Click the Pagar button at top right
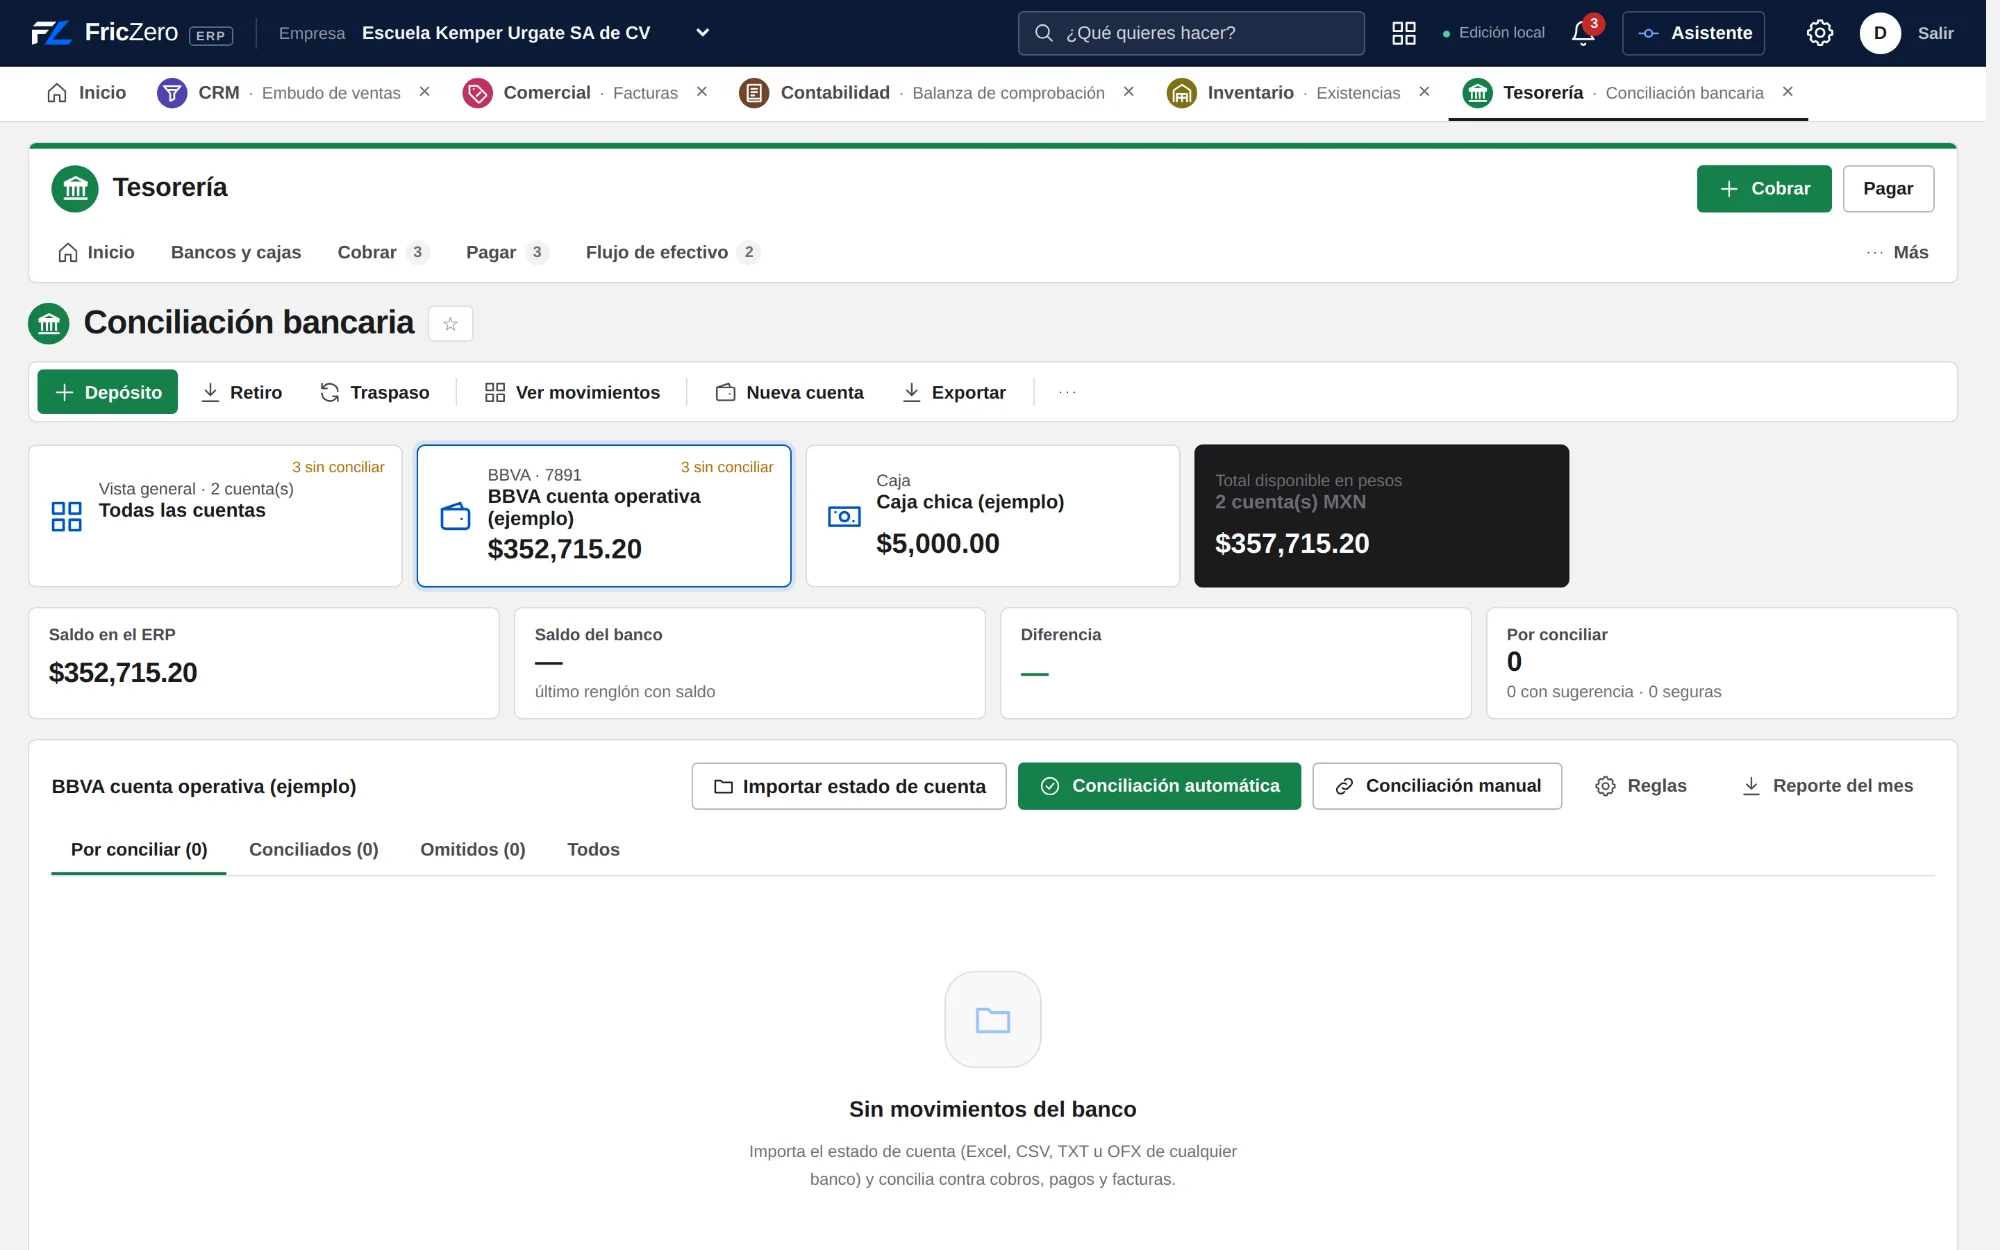Viewport: 2000px width, 1250px height. pos(1888,188)
